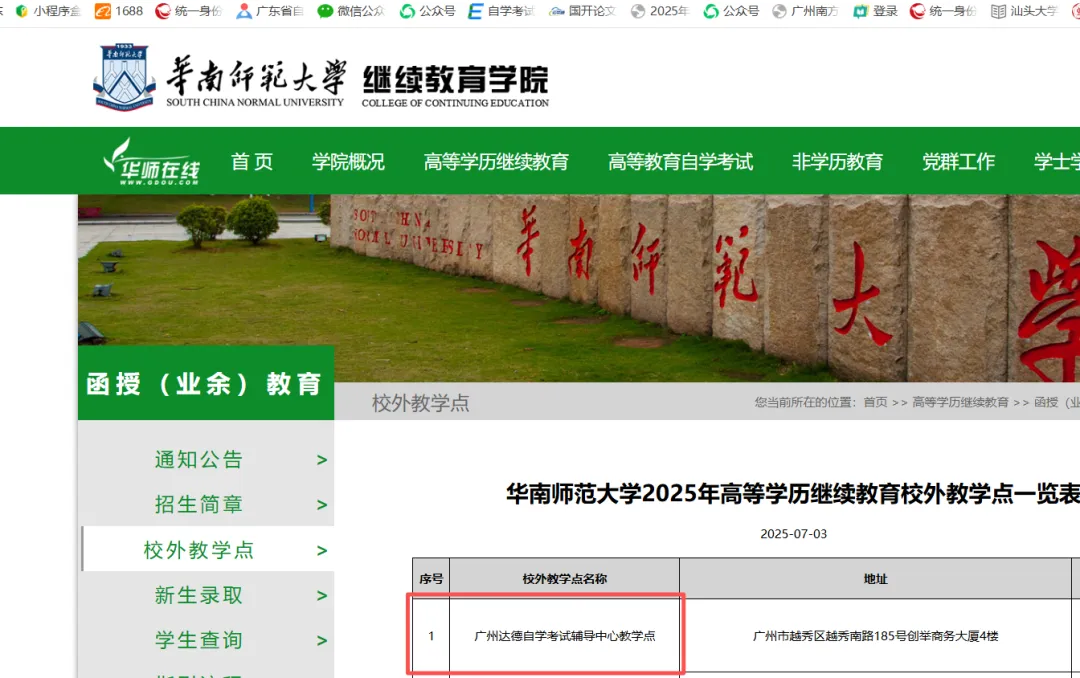Click the 华师在线 logo in the green bar
The image size is (1080, 678).
coord(152,162)
